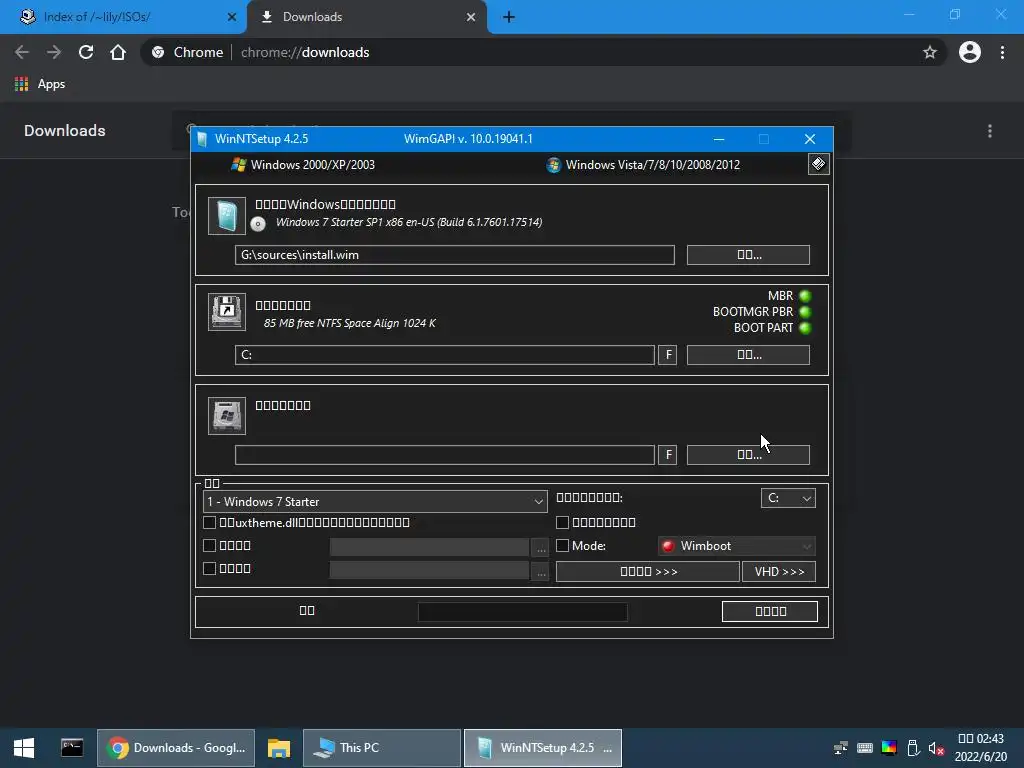This screenshot has height=768, width=1024.
Task: Click the network tray icon
Action: [x=841, y=748]
